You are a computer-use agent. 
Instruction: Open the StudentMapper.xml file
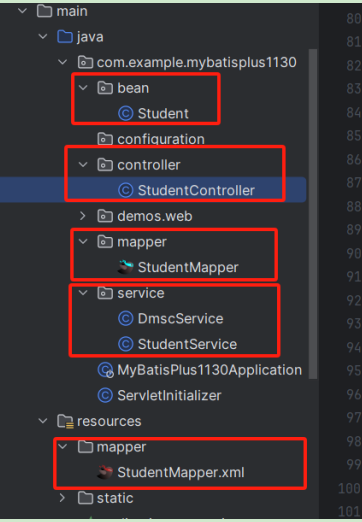click(181, 473)
